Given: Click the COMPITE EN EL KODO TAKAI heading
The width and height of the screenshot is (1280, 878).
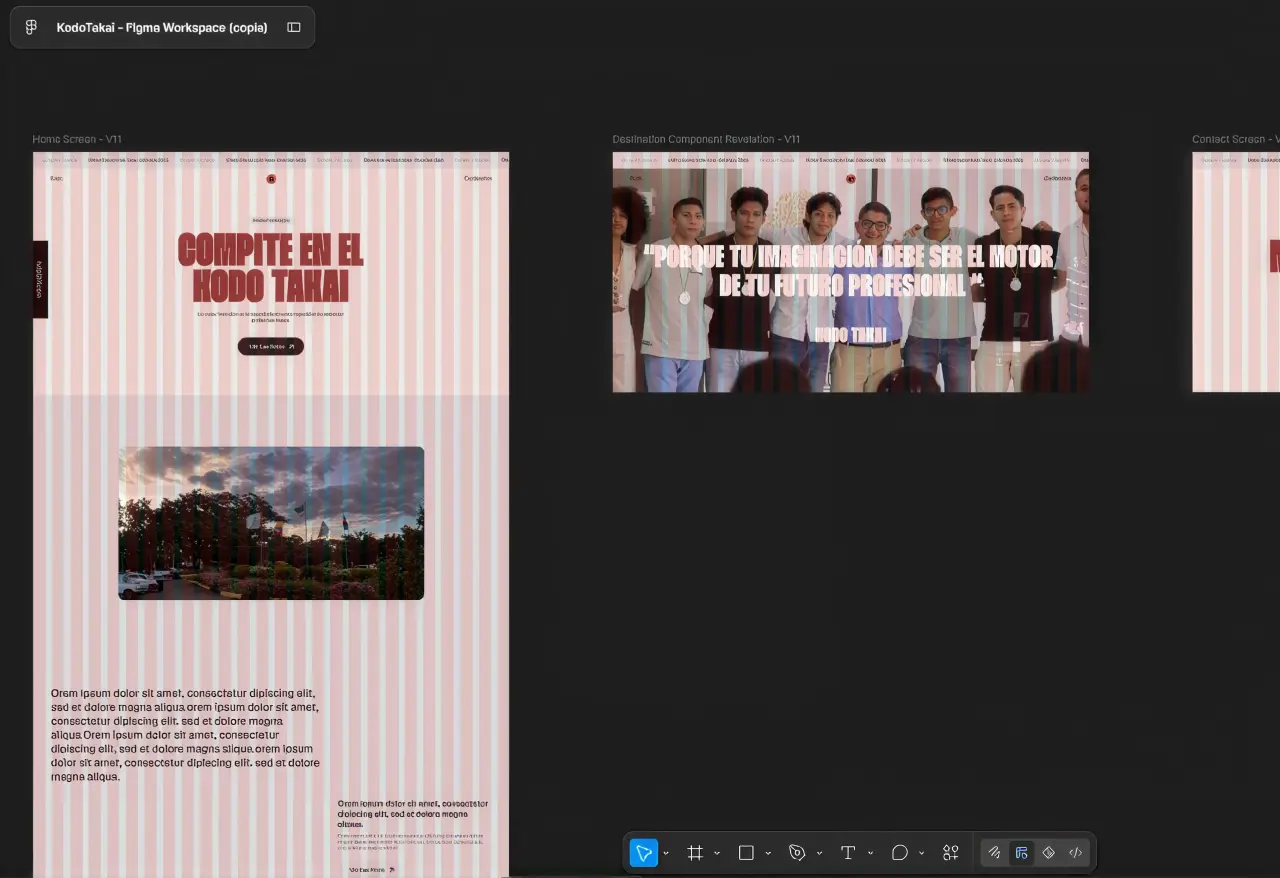Looking at the screenshot, I should pos(270,267).
